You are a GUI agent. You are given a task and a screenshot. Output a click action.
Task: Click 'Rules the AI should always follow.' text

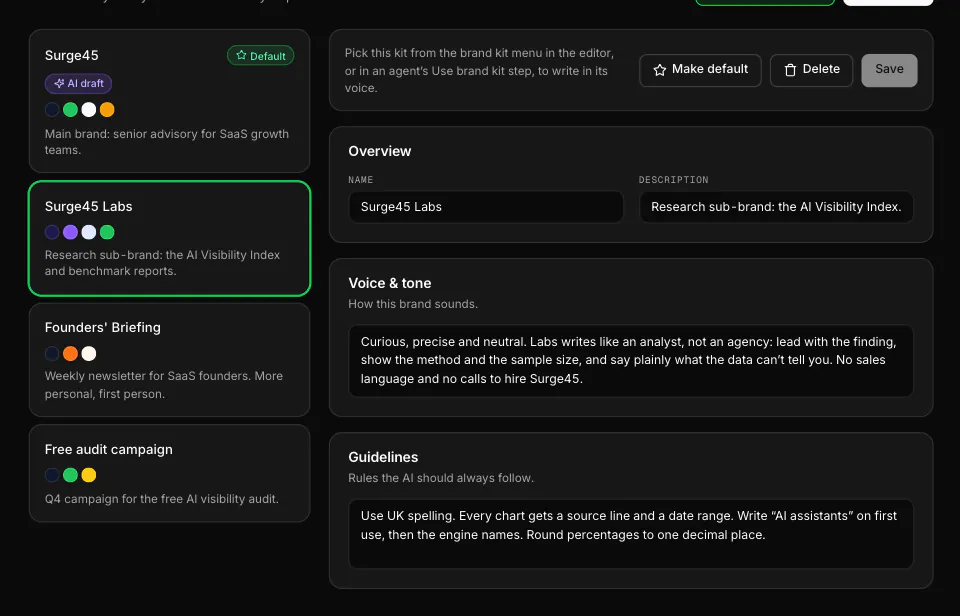pyautogui.click(x=441, y=478)
